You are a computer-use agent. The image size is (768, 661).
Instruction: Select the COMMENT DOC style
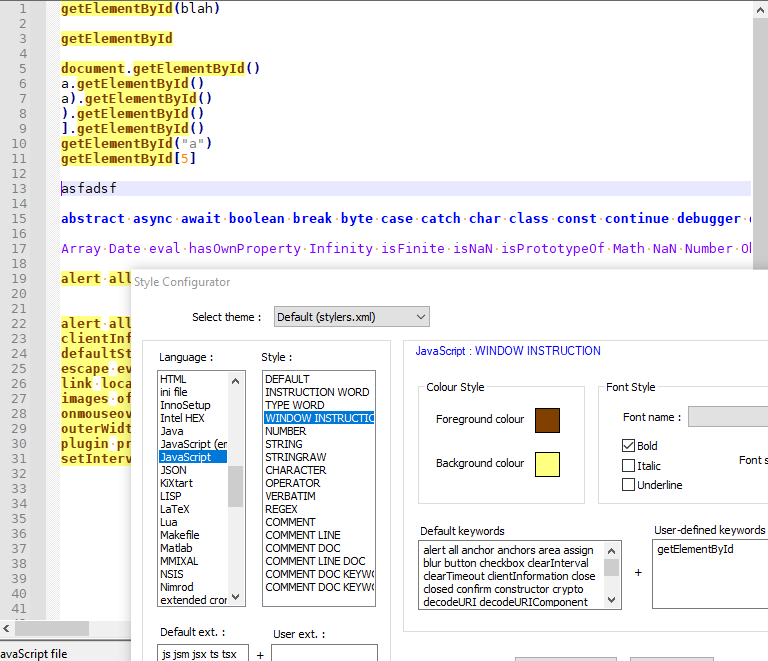pos(319,548)
